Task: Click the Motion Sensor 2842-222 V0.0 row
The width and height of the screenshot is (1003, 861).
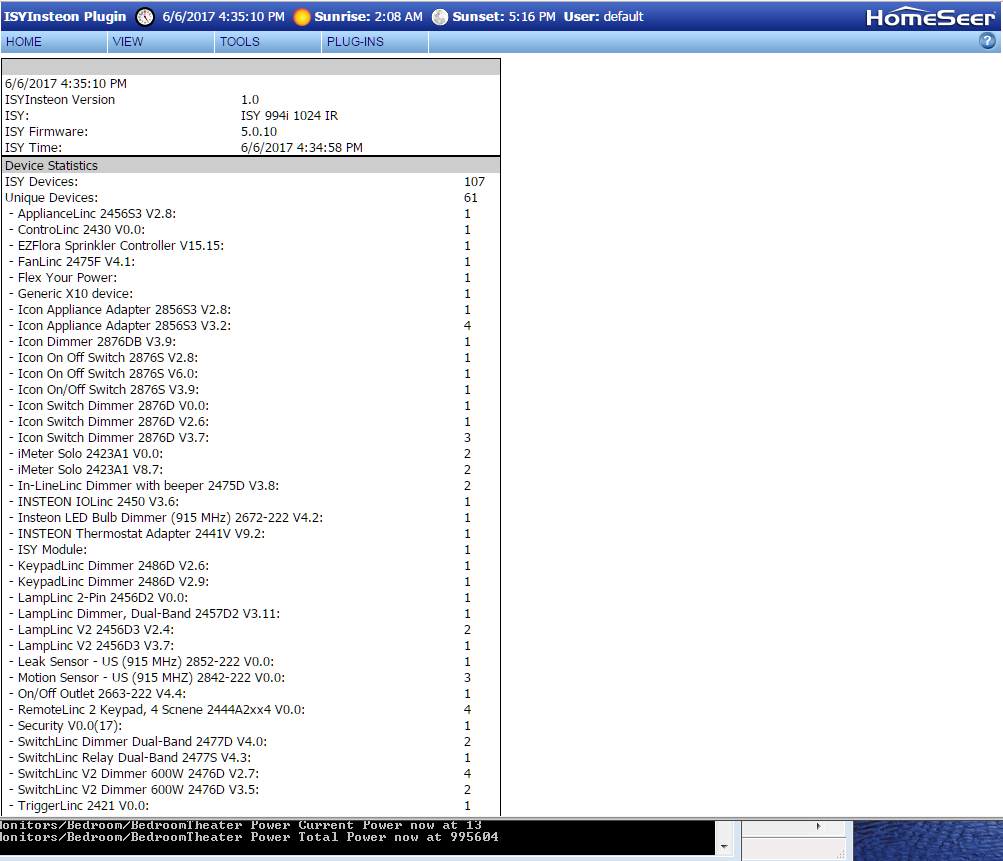Action: 251,677
